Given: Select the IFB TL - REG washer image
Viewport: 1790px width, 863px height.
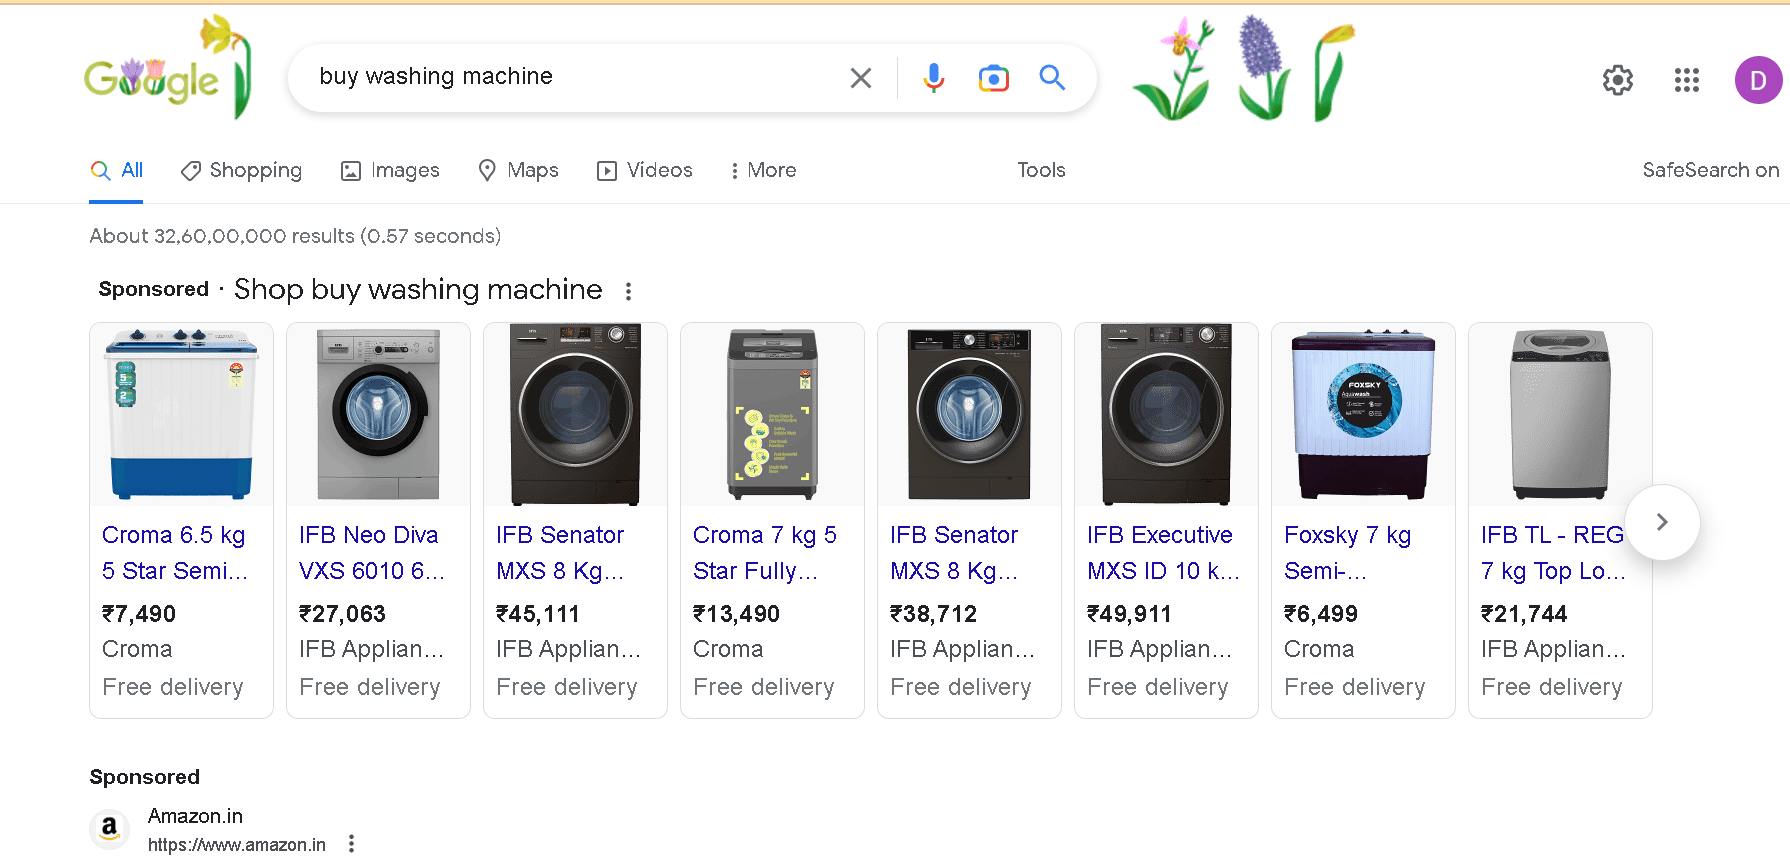Looking at the screenshot, I should pyautogui.click(x=1560, y=414).
